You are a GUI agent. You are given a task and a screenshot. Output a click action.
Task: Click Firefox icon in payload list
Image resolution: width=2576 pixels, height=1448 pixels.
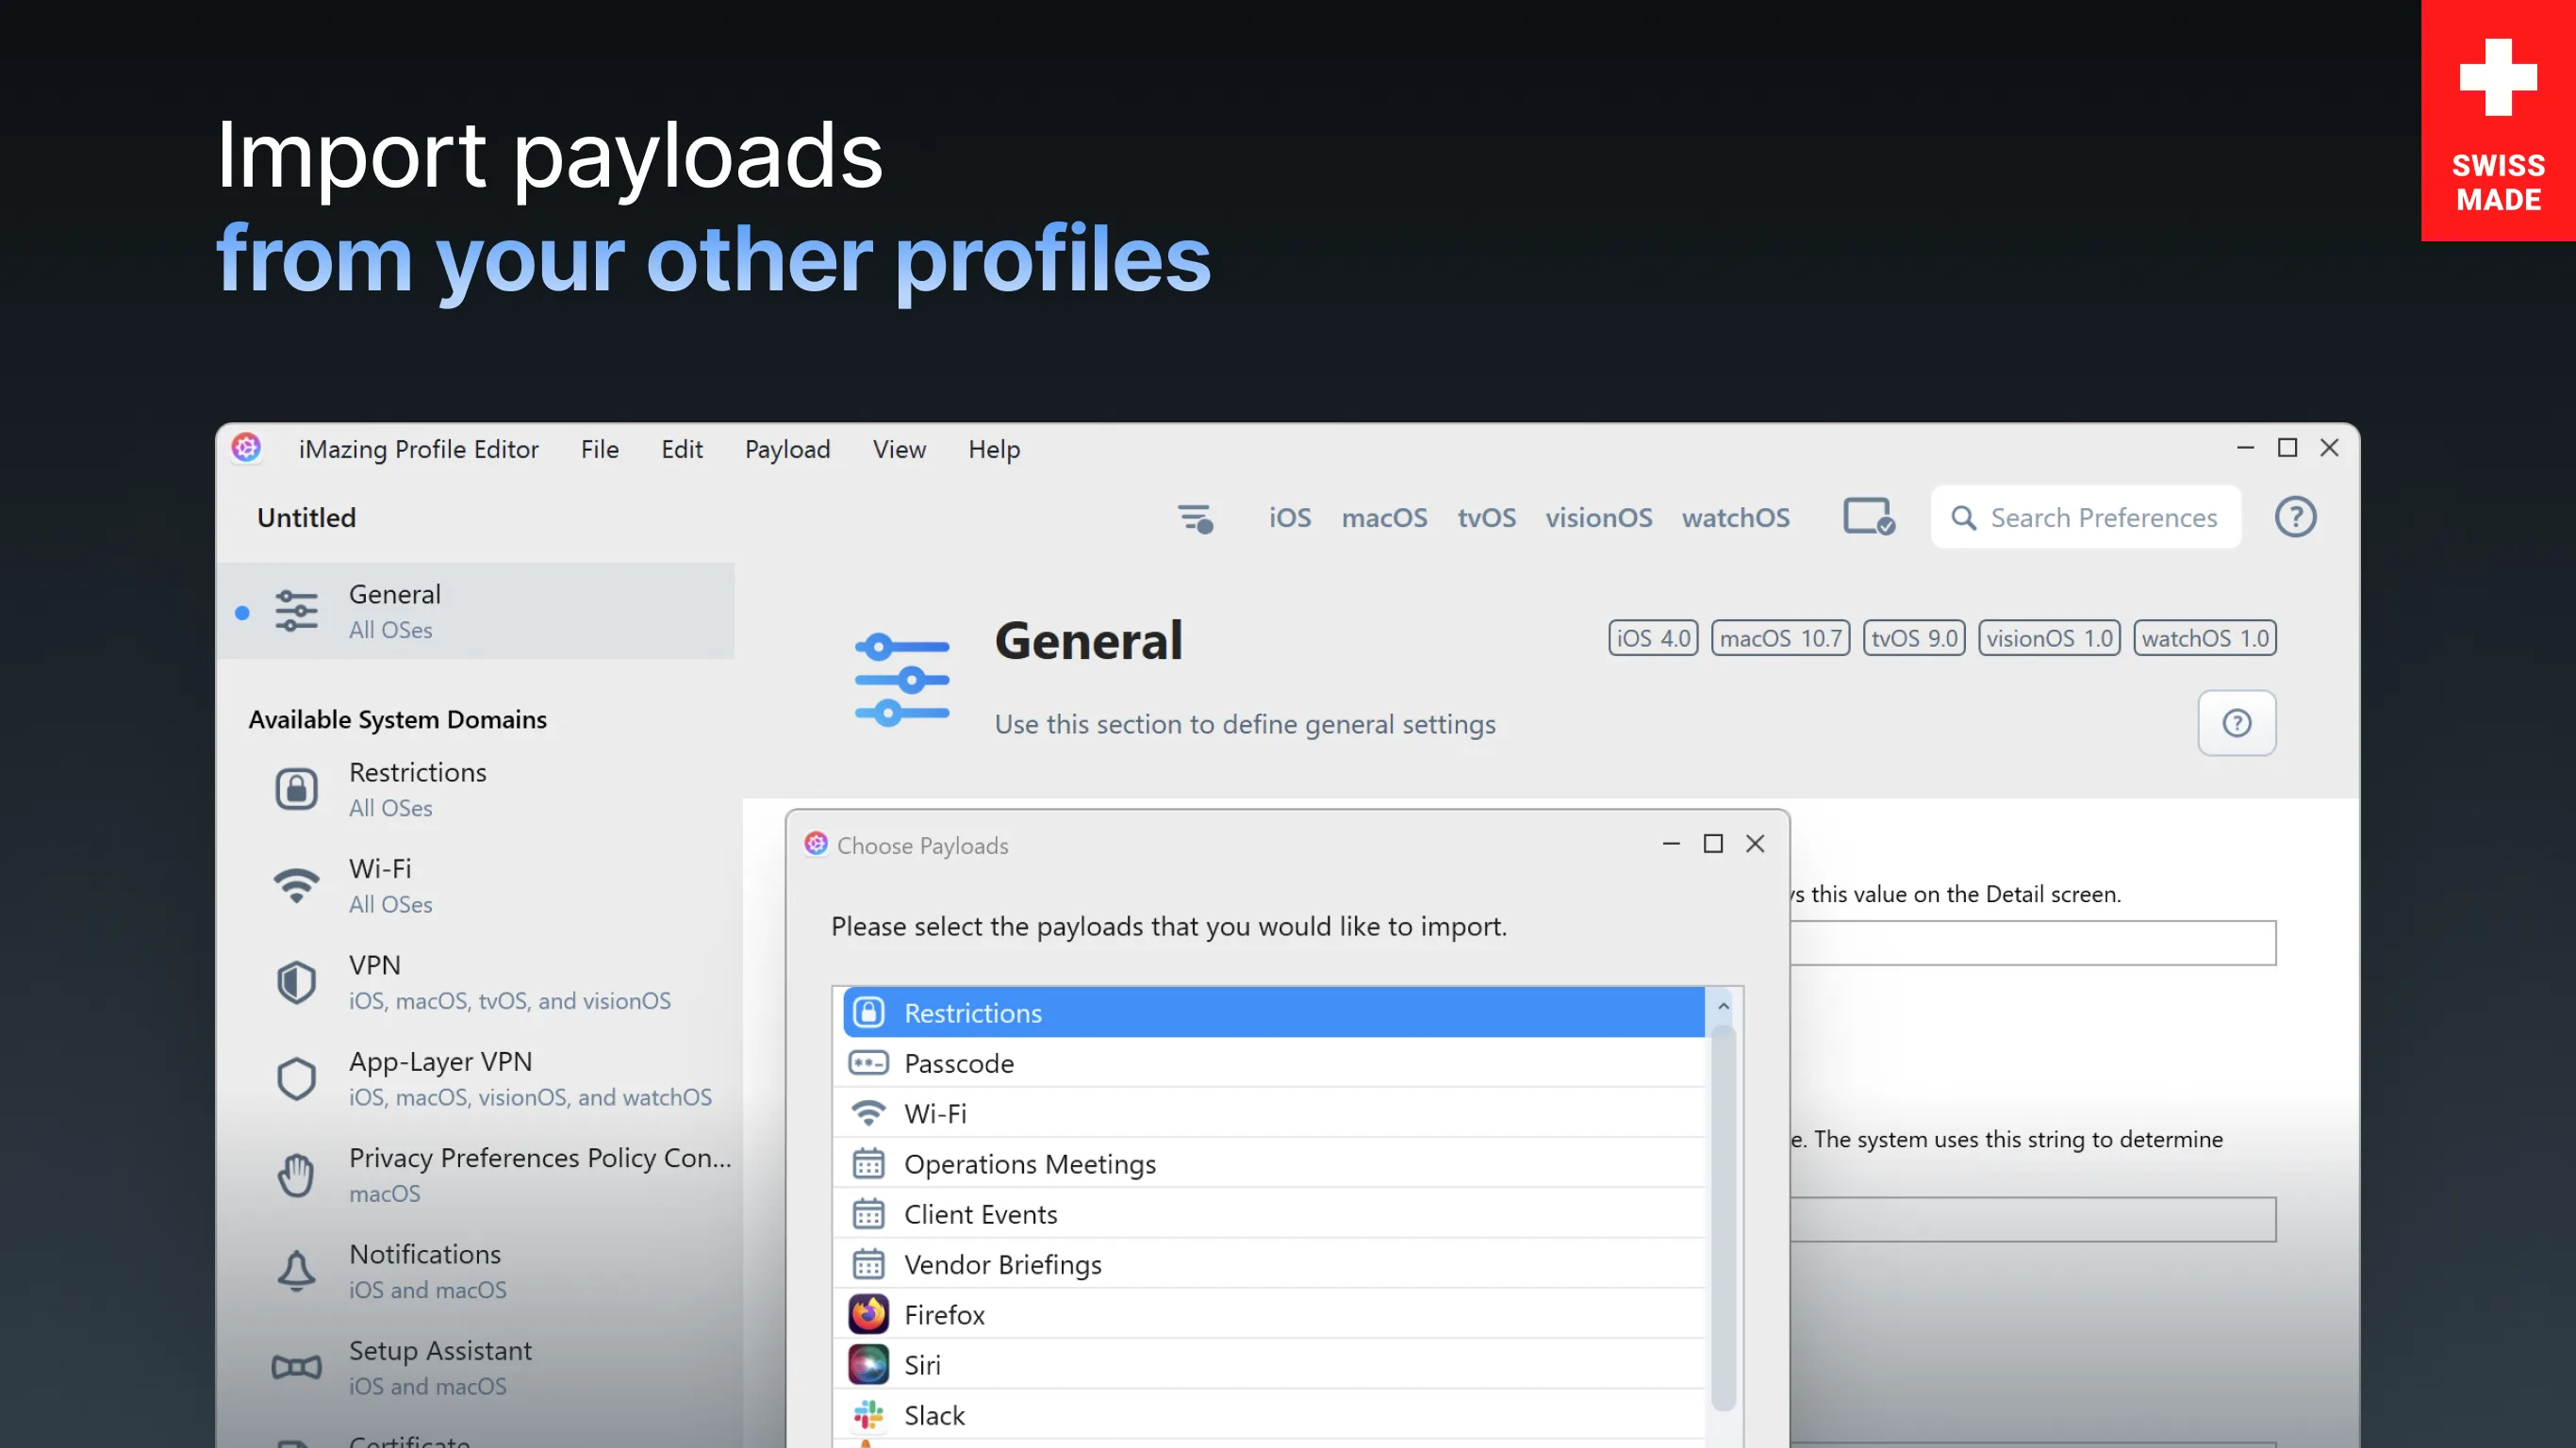868,1314
